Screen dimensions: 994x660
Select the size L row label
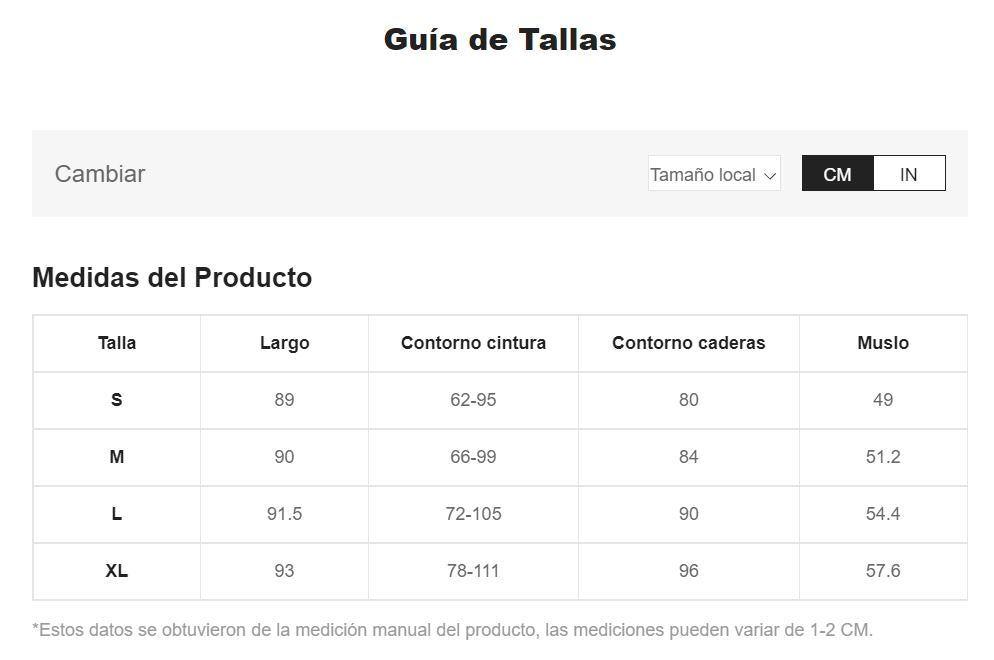point(117,514)
